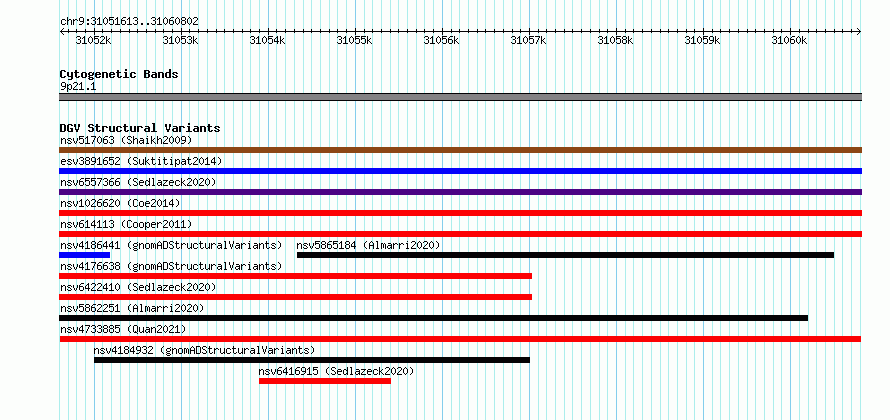Click the 31052k ruler position
890x420 pixels.
94,40
